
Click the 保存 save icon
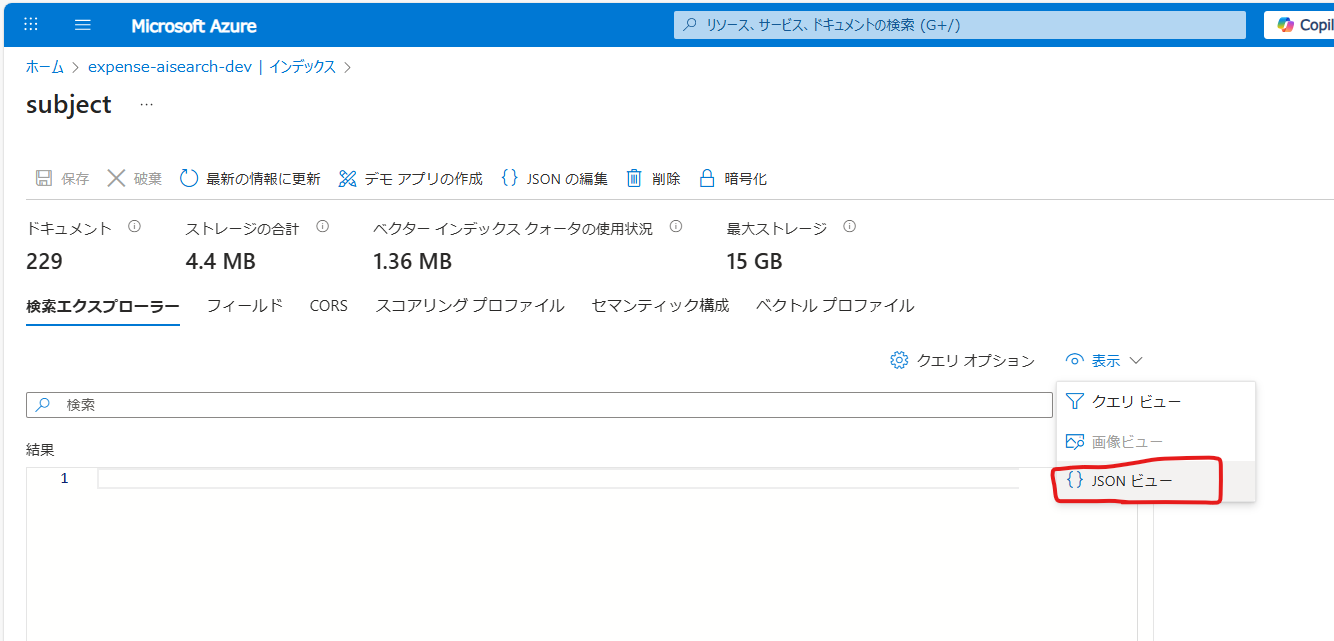[x=44, y=179]
